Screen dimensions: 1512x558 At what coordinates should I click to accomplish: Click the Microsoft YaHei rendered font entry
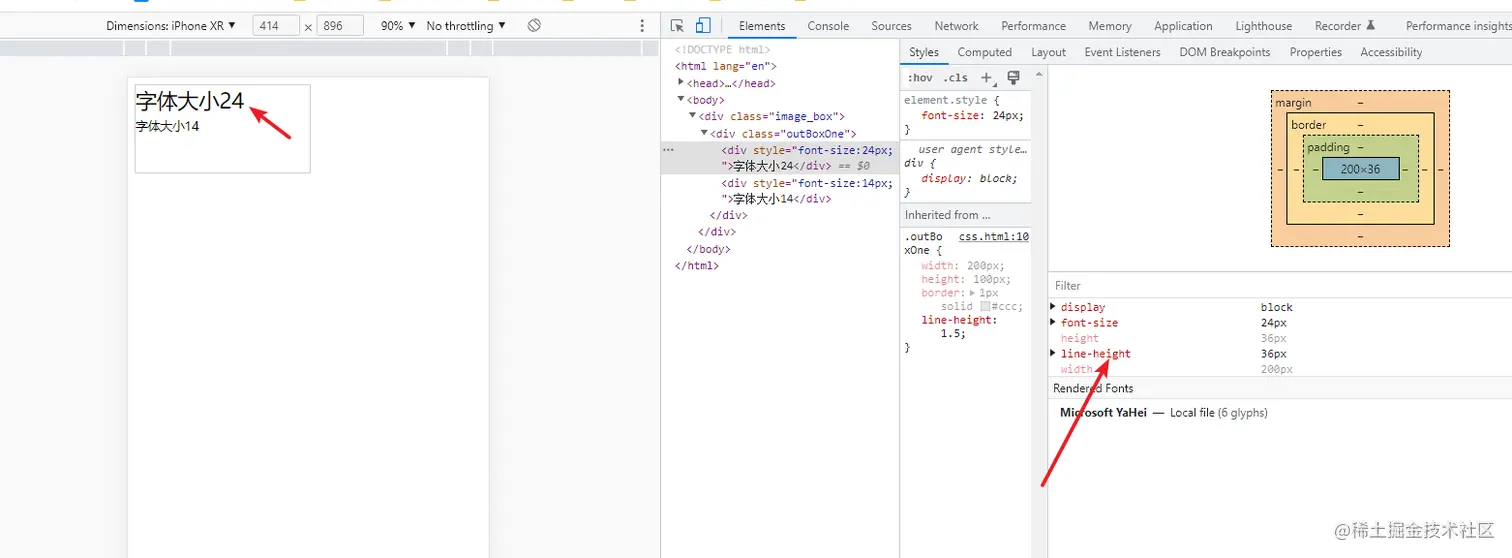(1163, 412)
